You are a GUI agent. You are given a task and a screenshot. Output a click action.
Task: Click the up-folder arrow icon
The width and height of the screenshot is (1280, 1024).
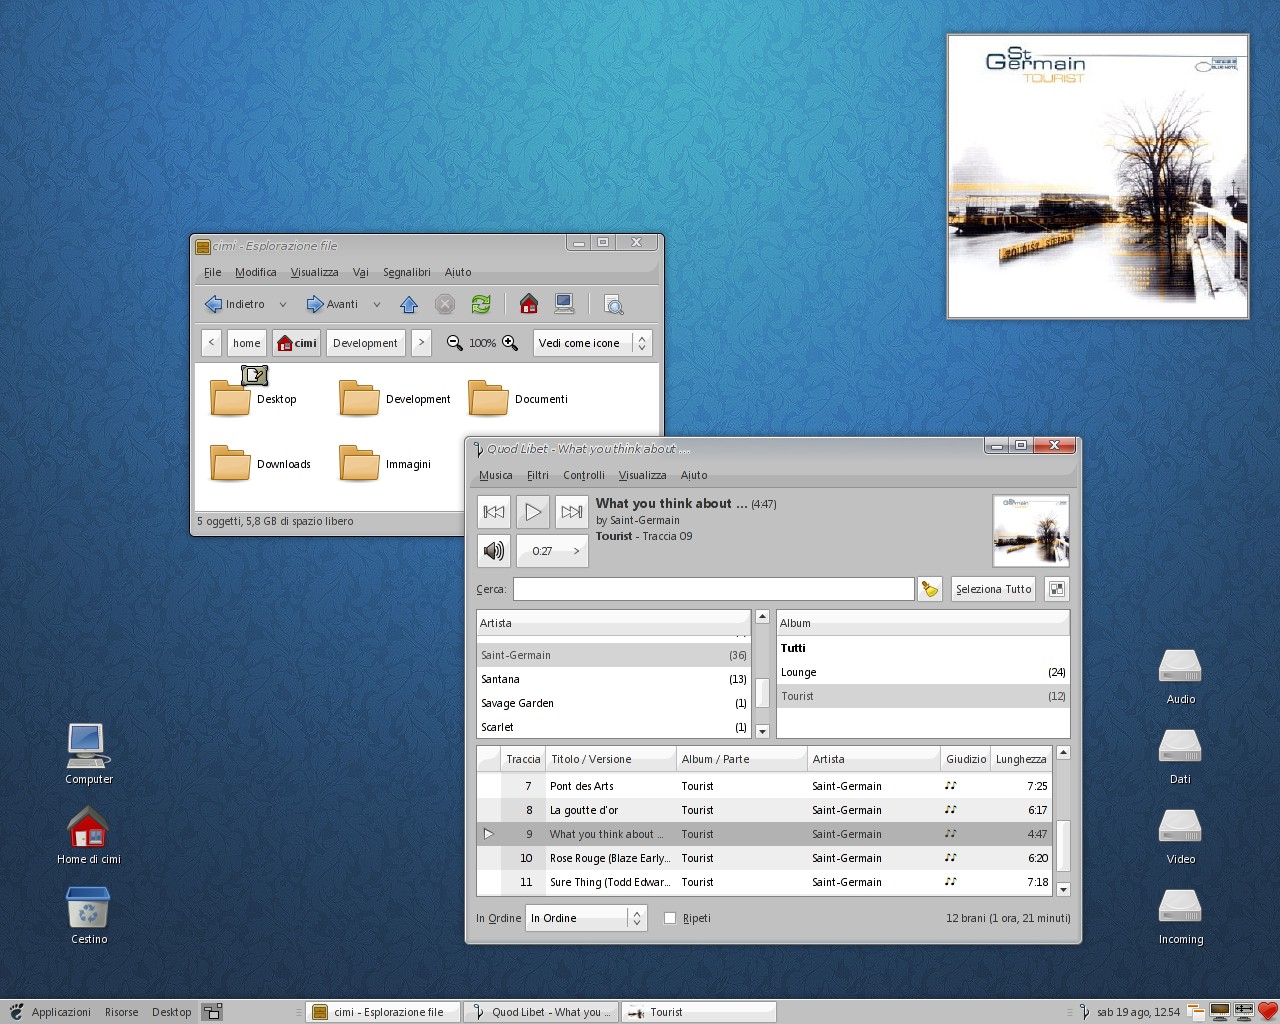(x=408, y=304)
